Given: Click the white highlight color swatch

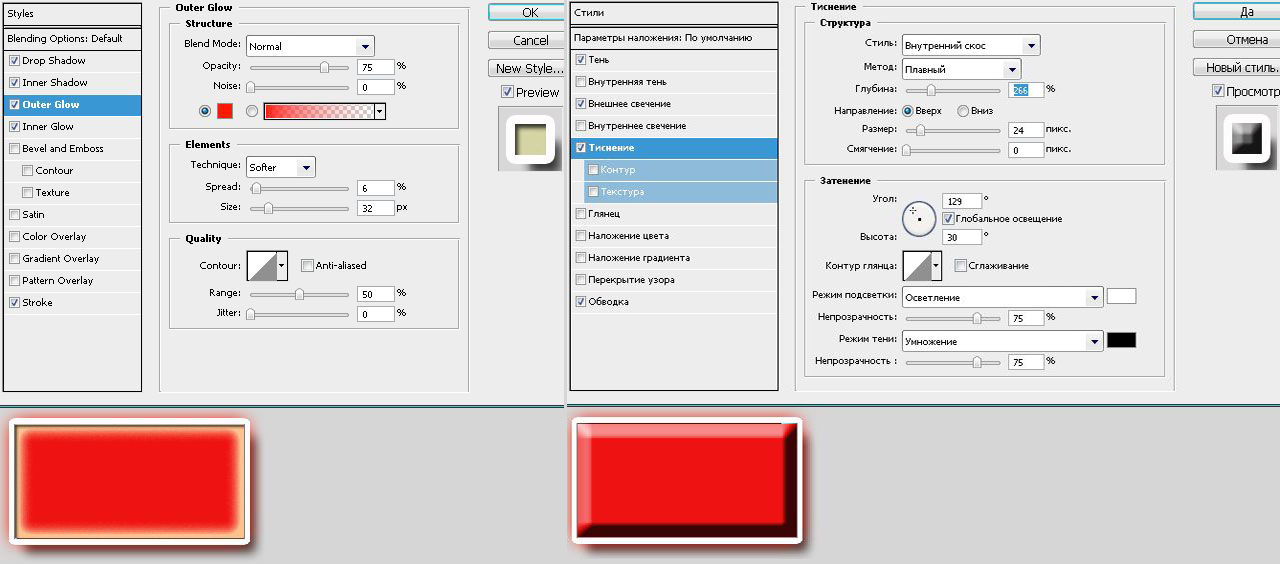Looking at the screenshot, I should 1121,297.
